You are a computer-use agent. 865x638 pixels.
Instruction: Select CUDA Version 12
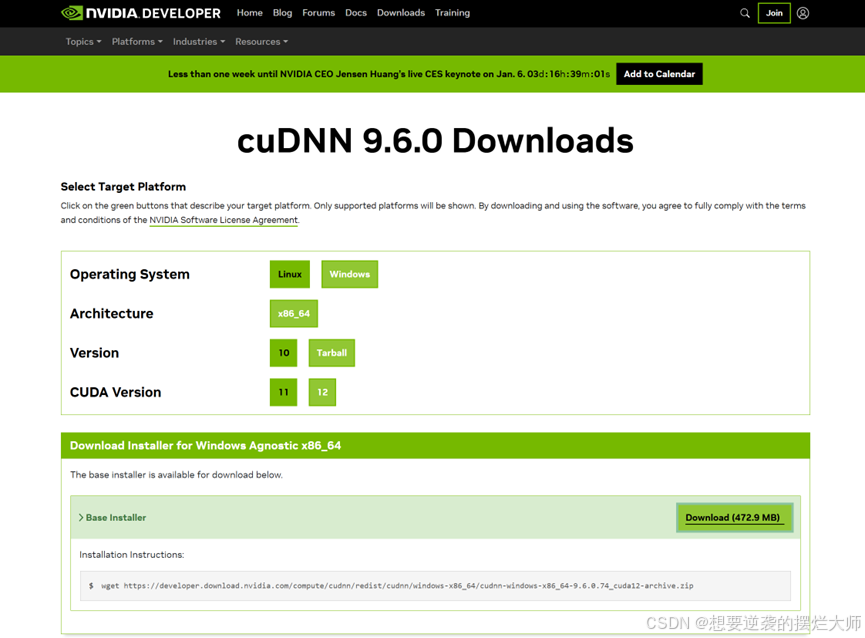322,392
